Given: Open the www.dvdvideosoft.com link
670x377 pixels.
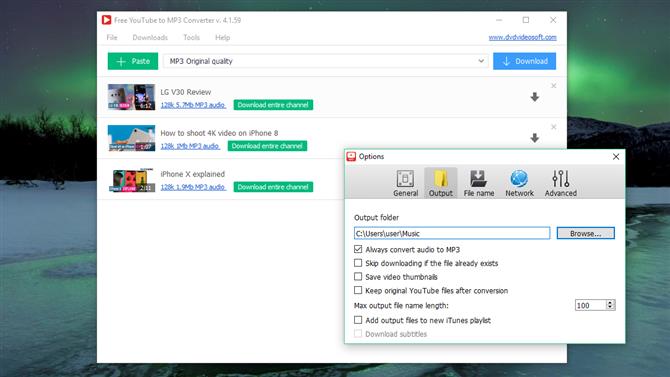Looking at the screenshot, I should [x=522, y=37].
